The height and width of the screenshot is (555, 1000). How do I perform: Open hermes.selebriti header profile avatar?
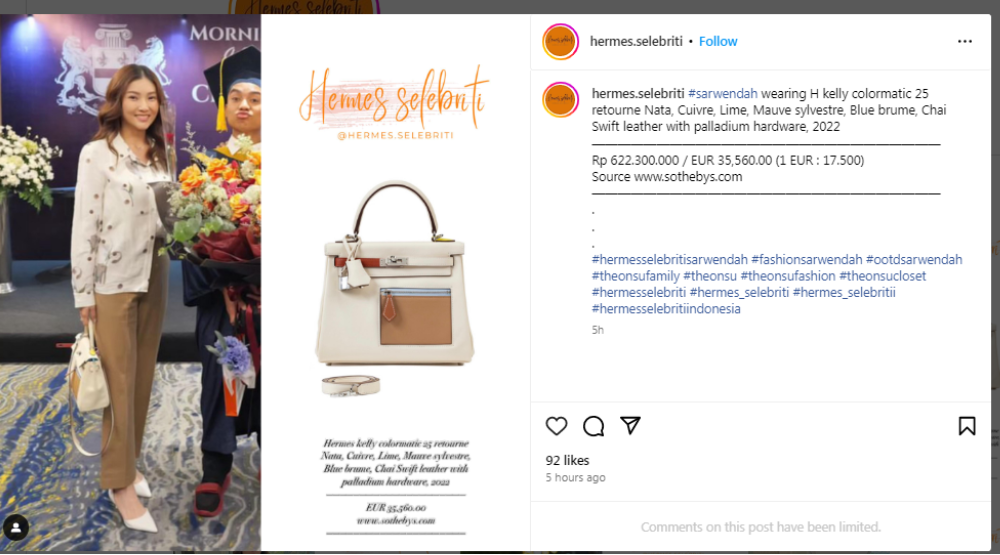(561, 41)
